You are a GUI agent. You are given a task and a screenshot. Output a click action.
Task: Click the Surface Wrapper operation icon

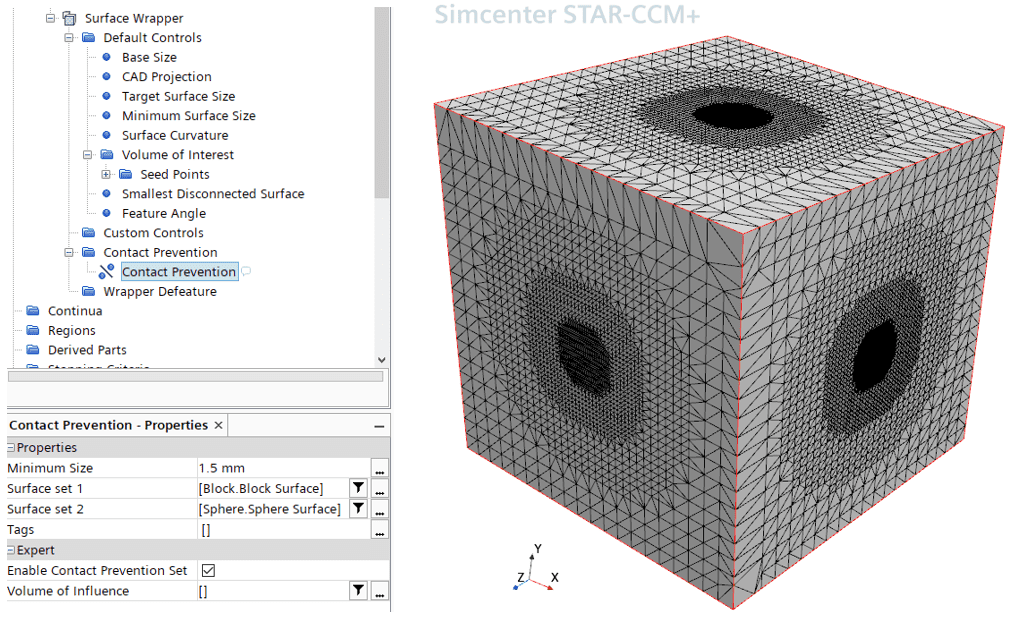[x=69, y=18]
